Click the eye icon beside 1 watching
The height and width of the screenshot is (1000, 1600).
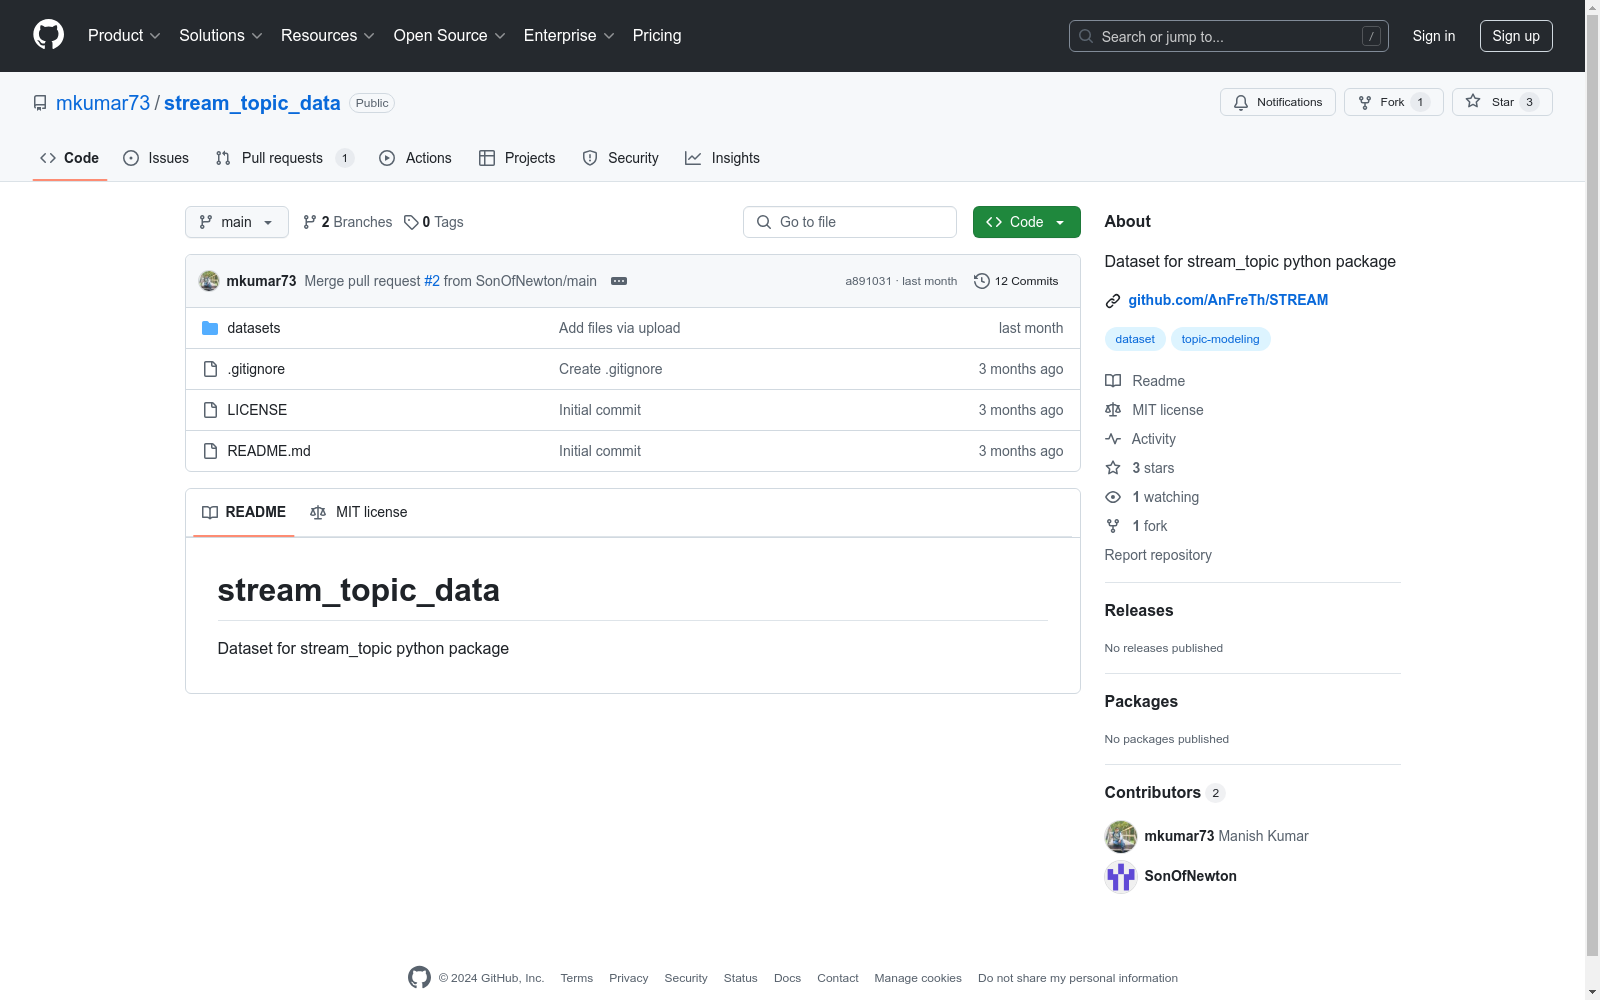tap(1113, 497)
